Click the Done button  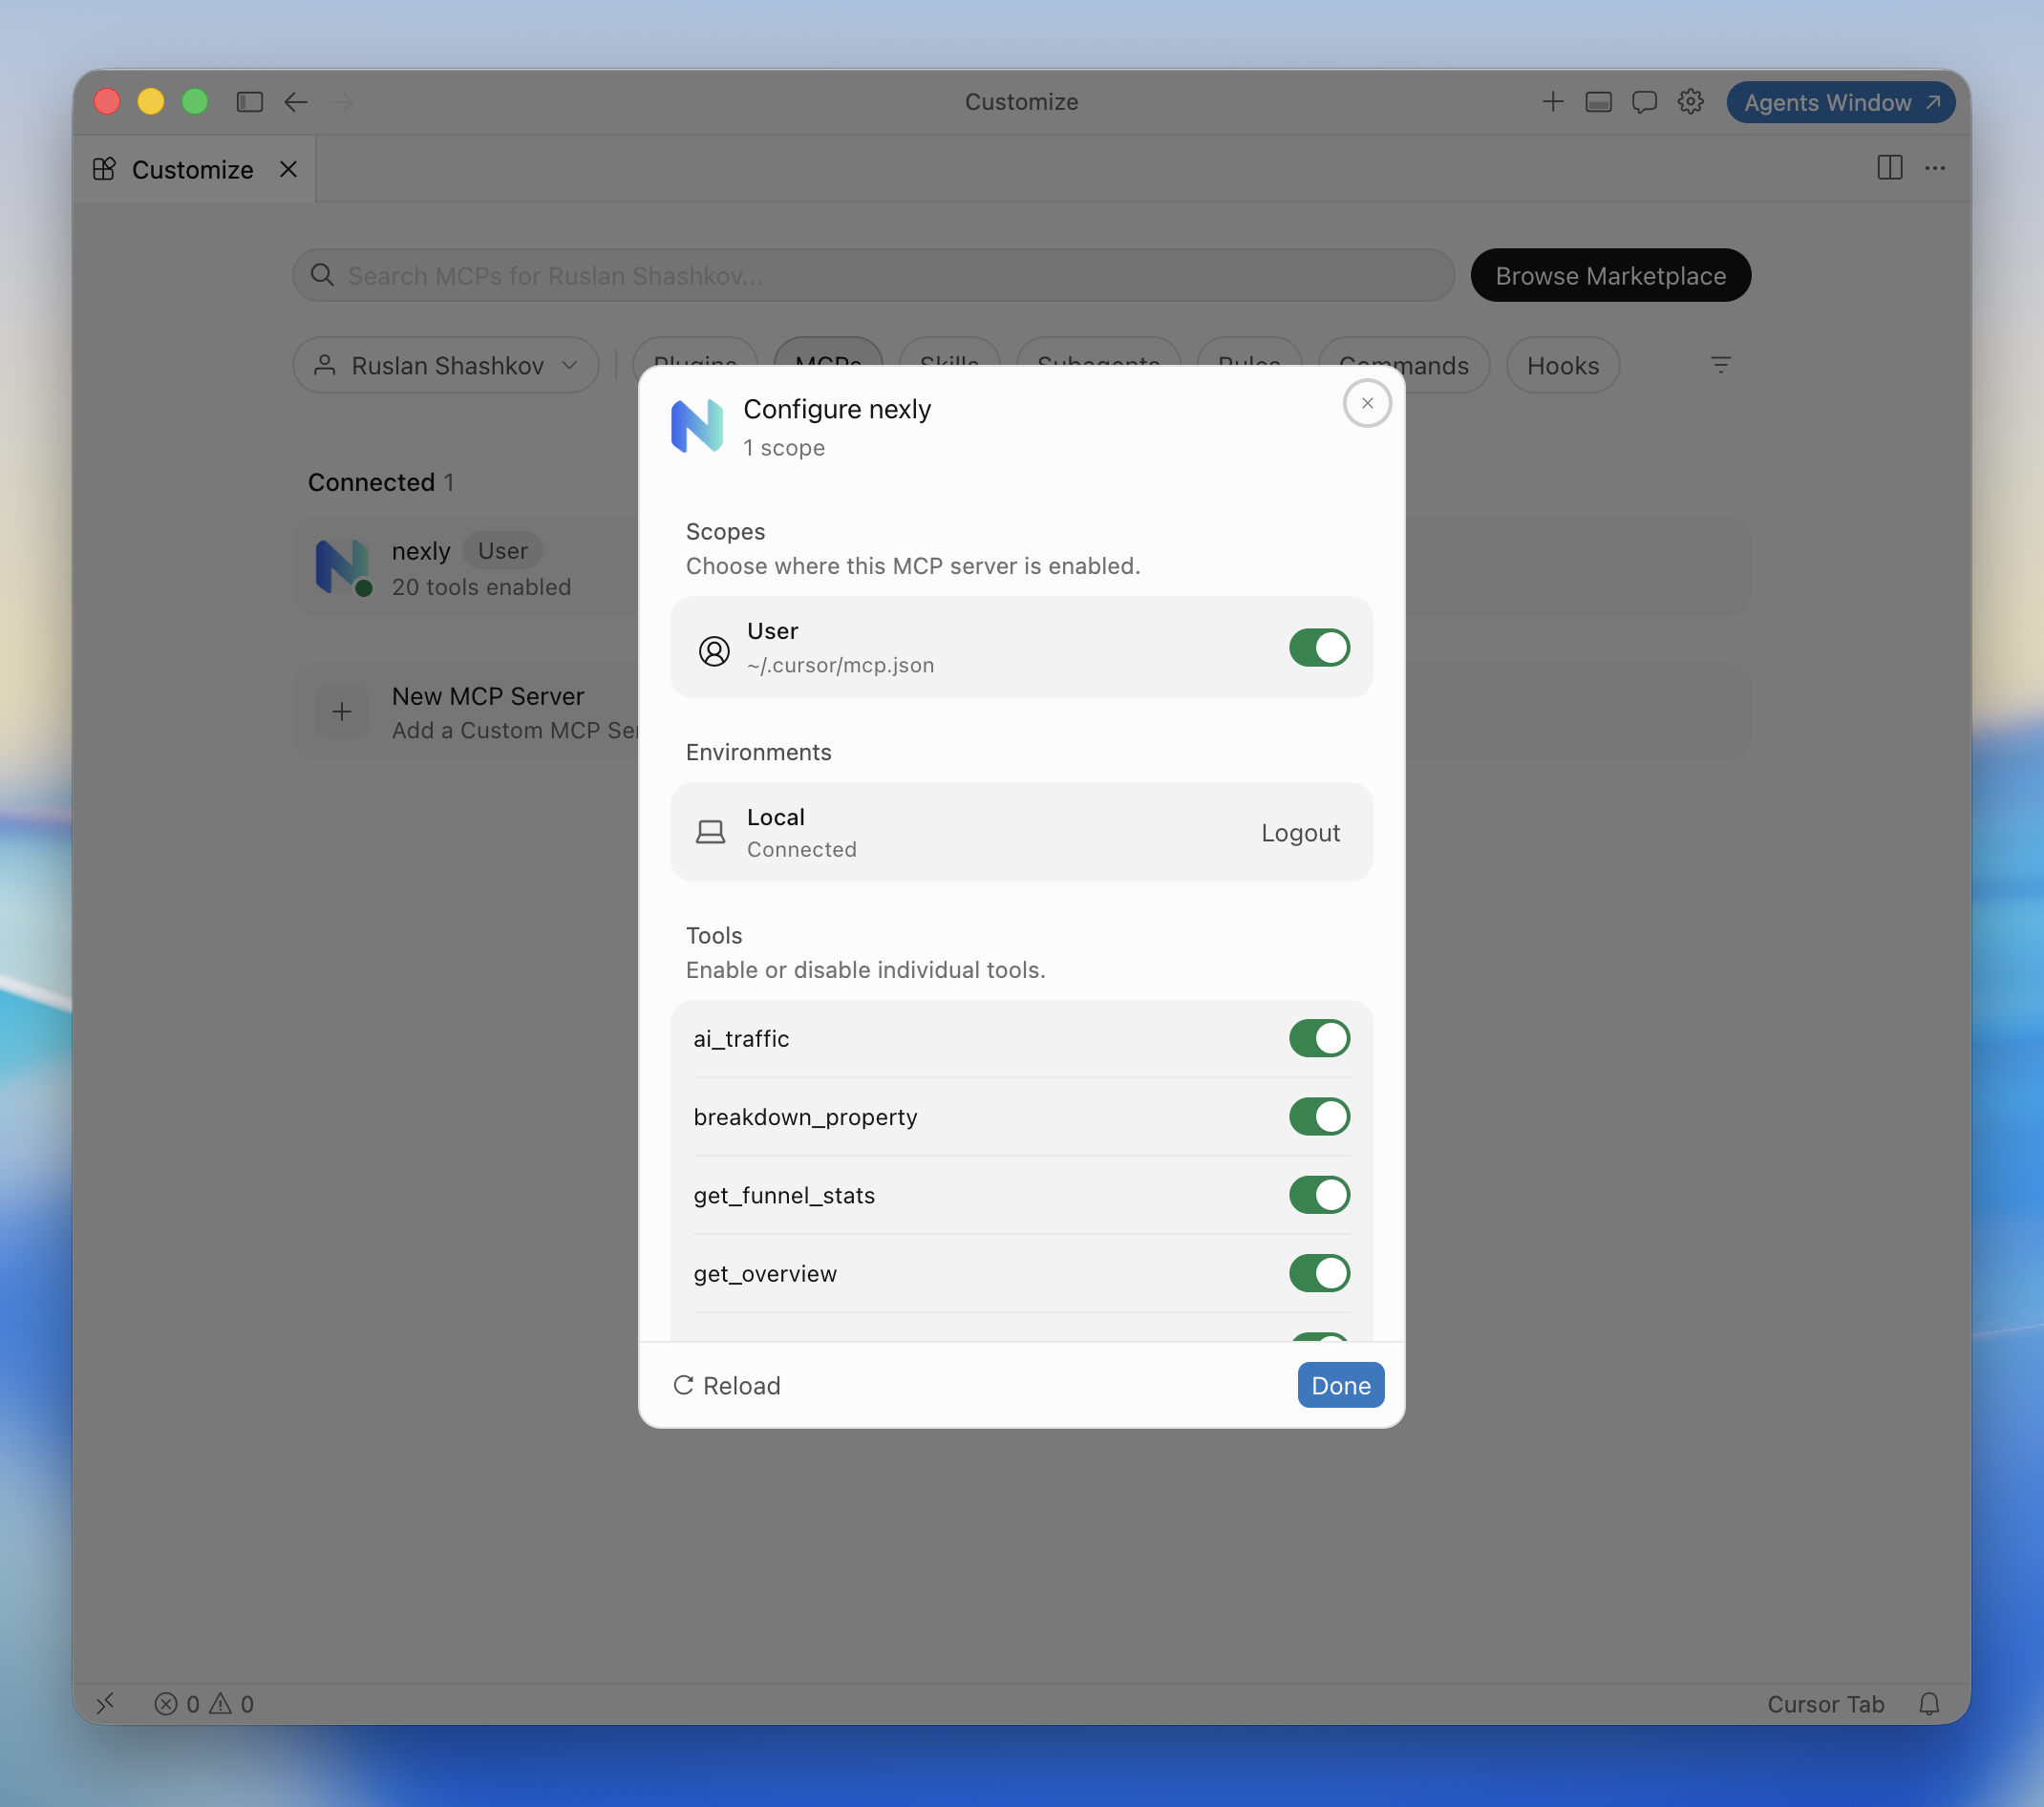(1340, 1385)
